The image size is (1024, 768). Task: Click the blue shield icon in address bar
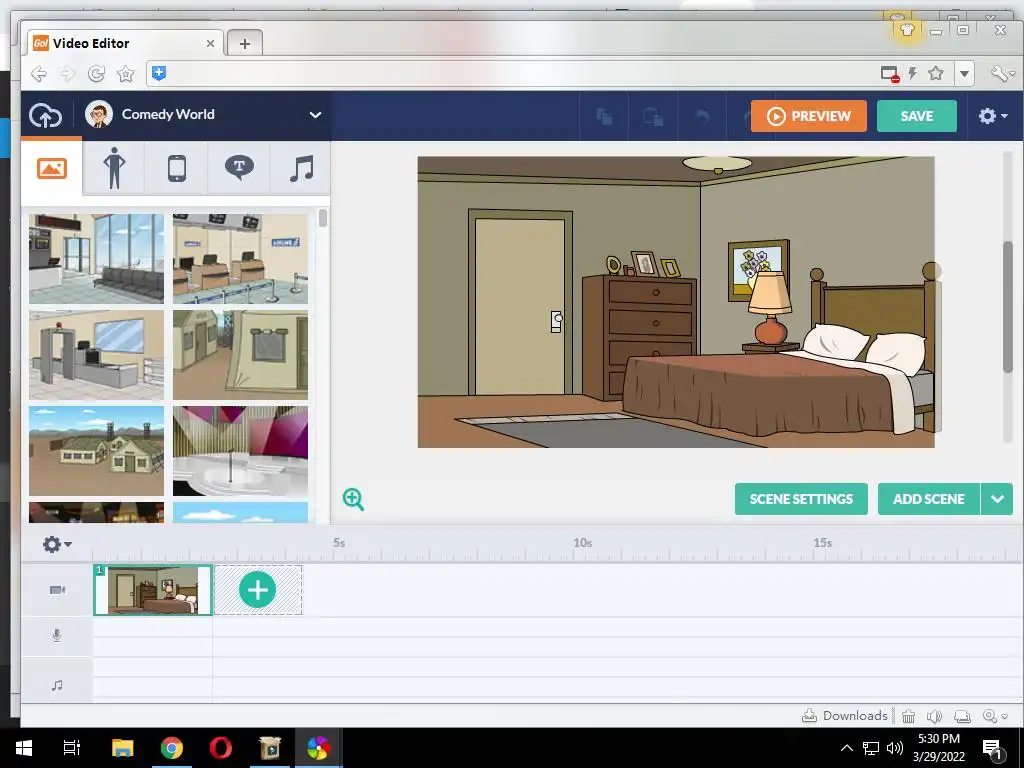(159, 74)
